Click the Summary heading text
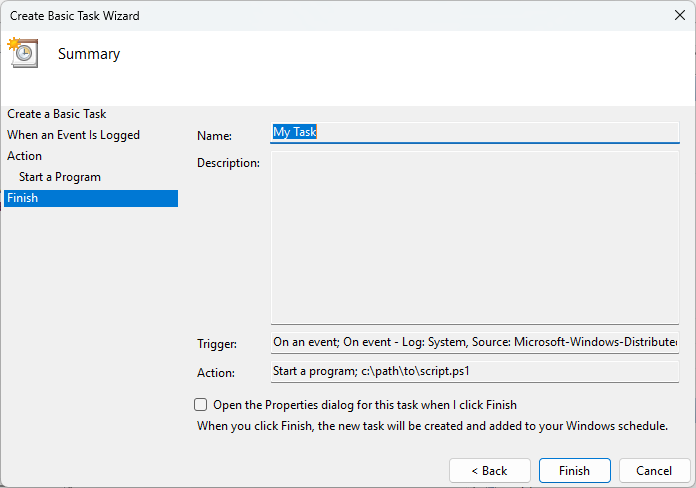696x488 pixels. pyautogui.click(x=89, y=54)
